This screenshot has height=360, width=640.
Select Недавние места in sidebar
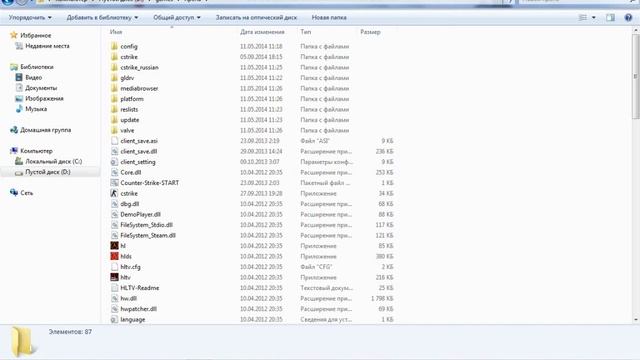(x=47, y=46)
